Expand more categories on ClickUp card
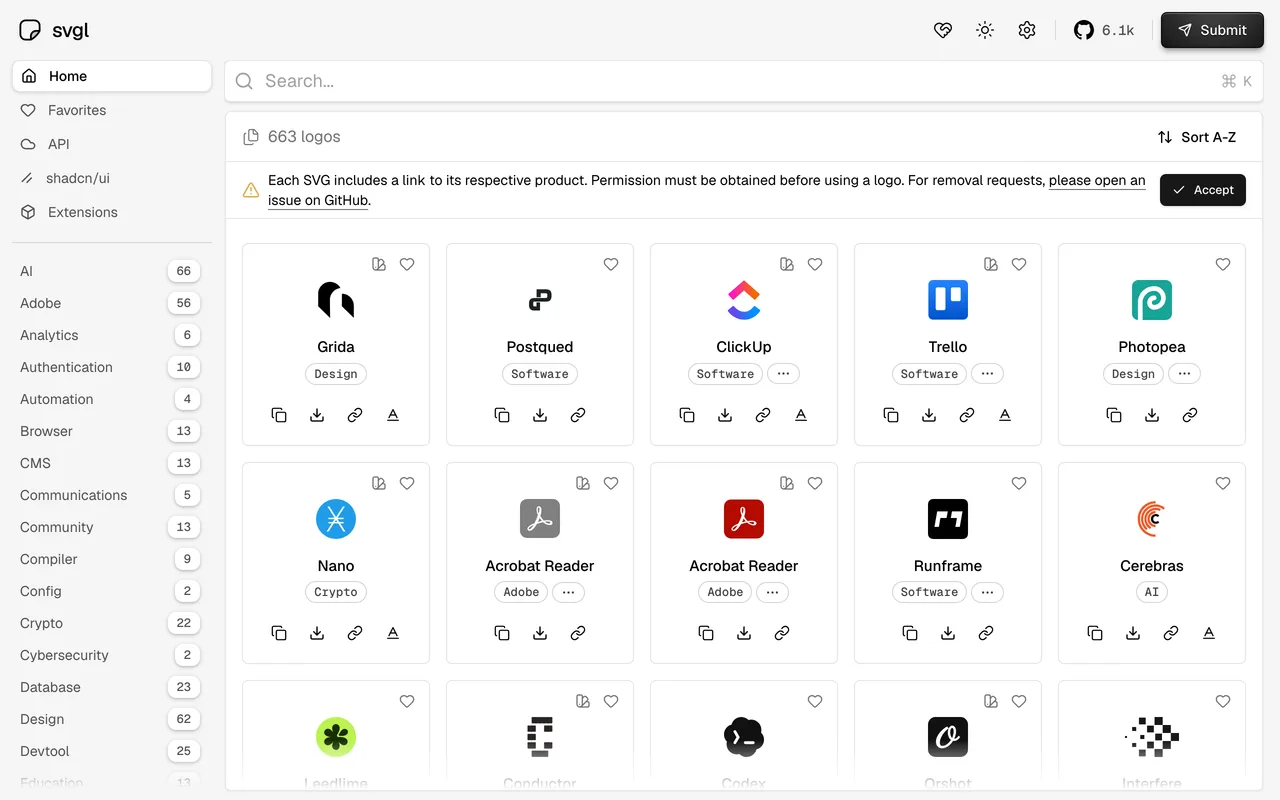The width and height of the screenshot is (1280, 800). click(783, 374)
